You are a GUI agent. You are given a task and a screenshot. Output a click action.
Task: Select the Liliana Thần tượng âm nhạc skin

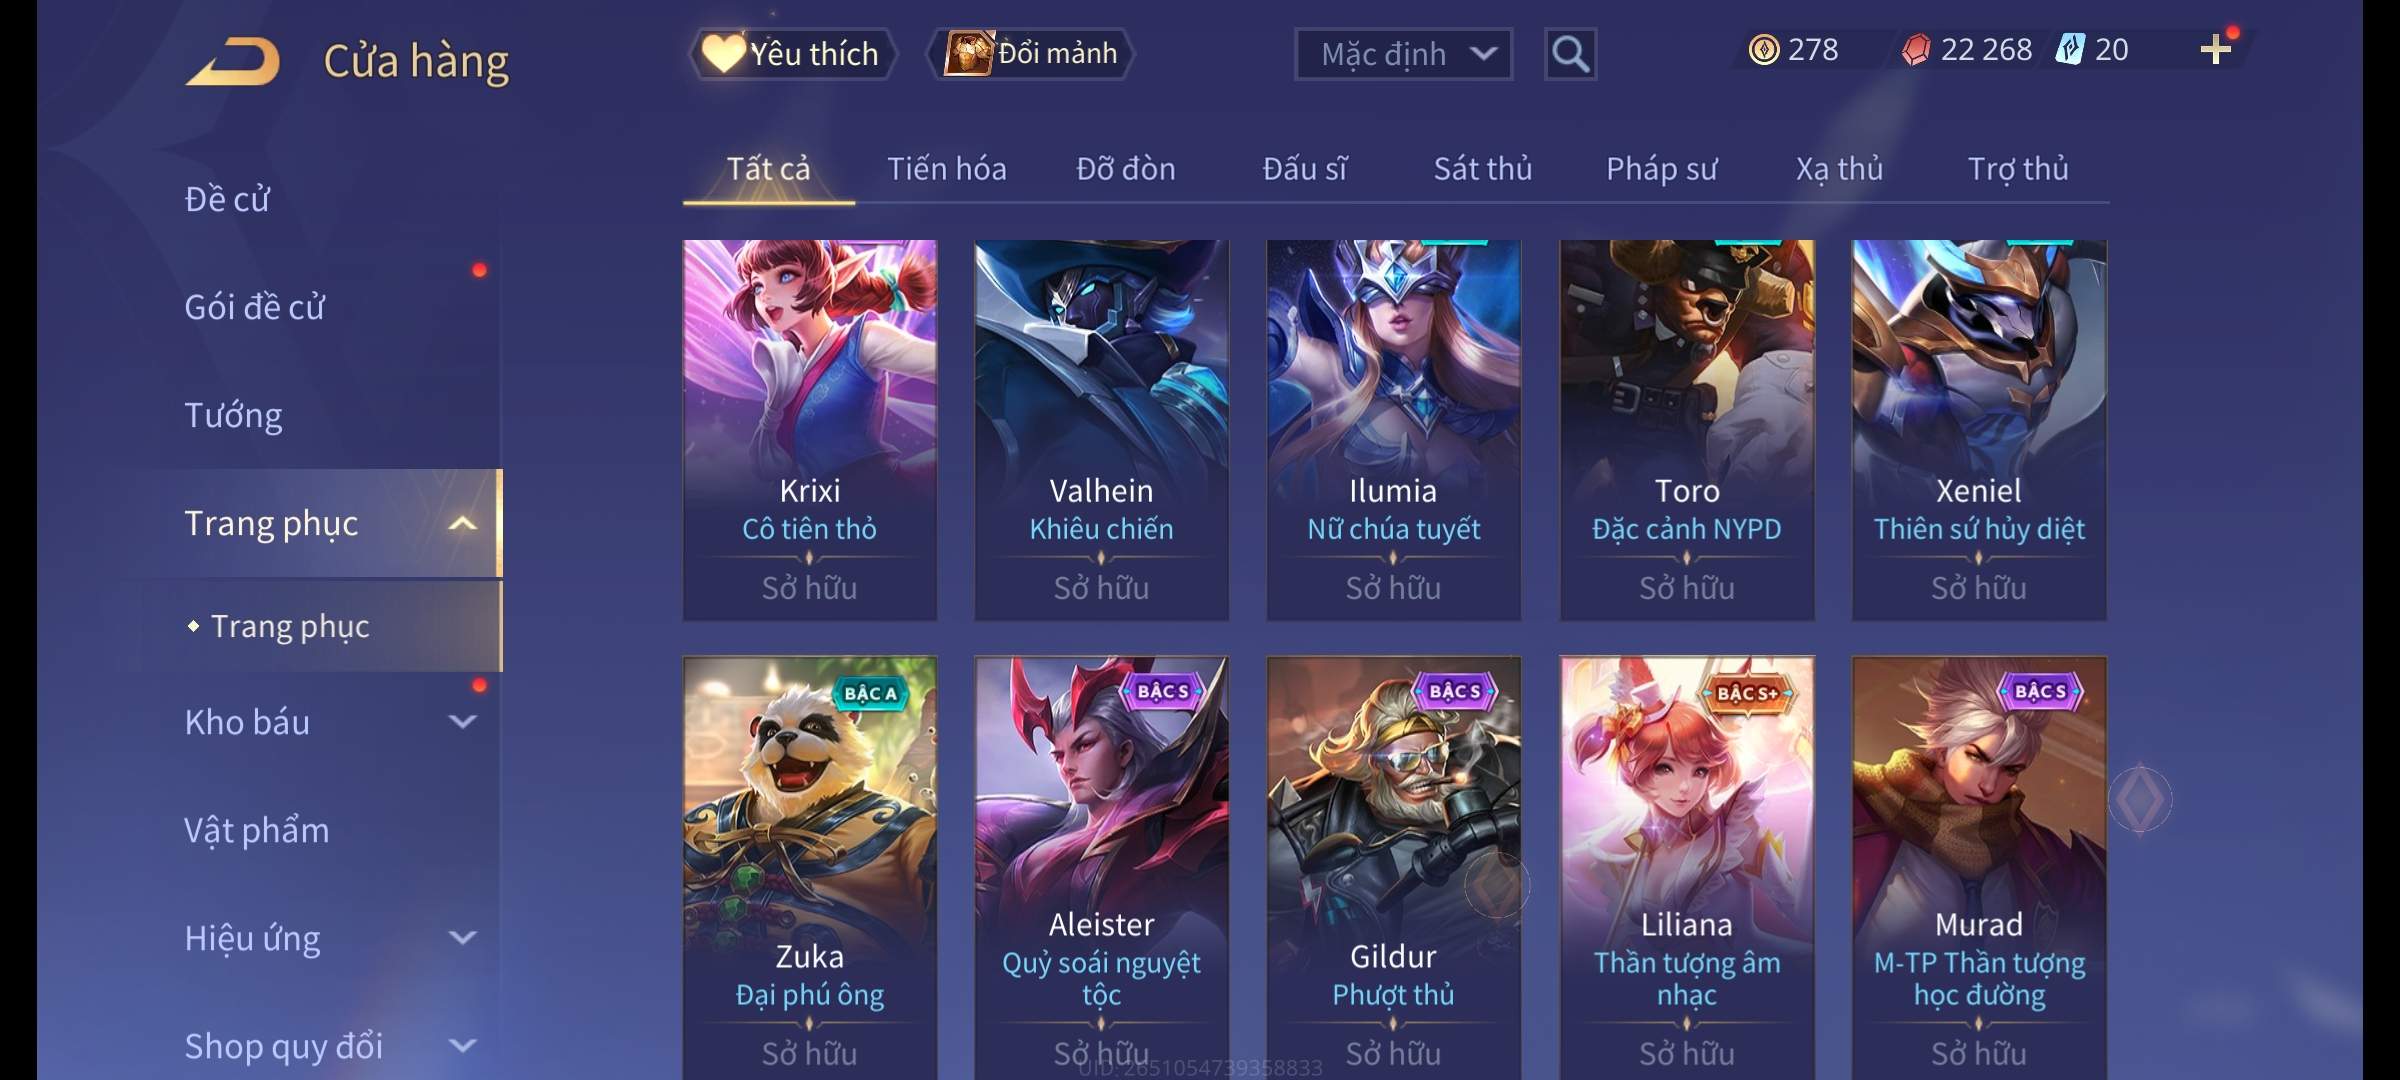pyautogui.click(x=1686, y=868)
